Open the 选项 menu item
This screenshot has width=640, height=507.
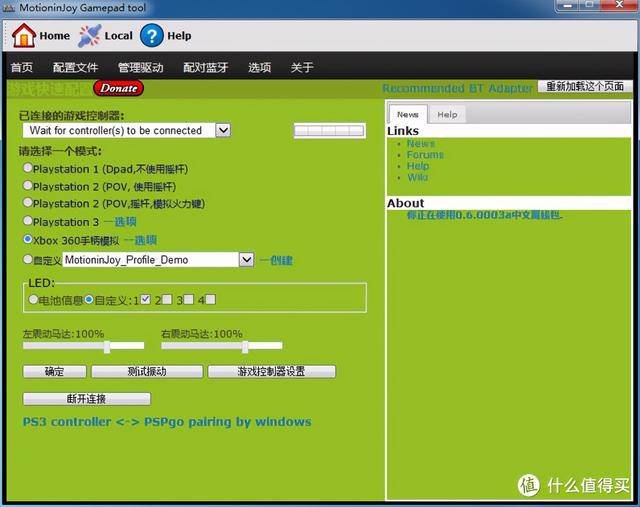[260, 67]
